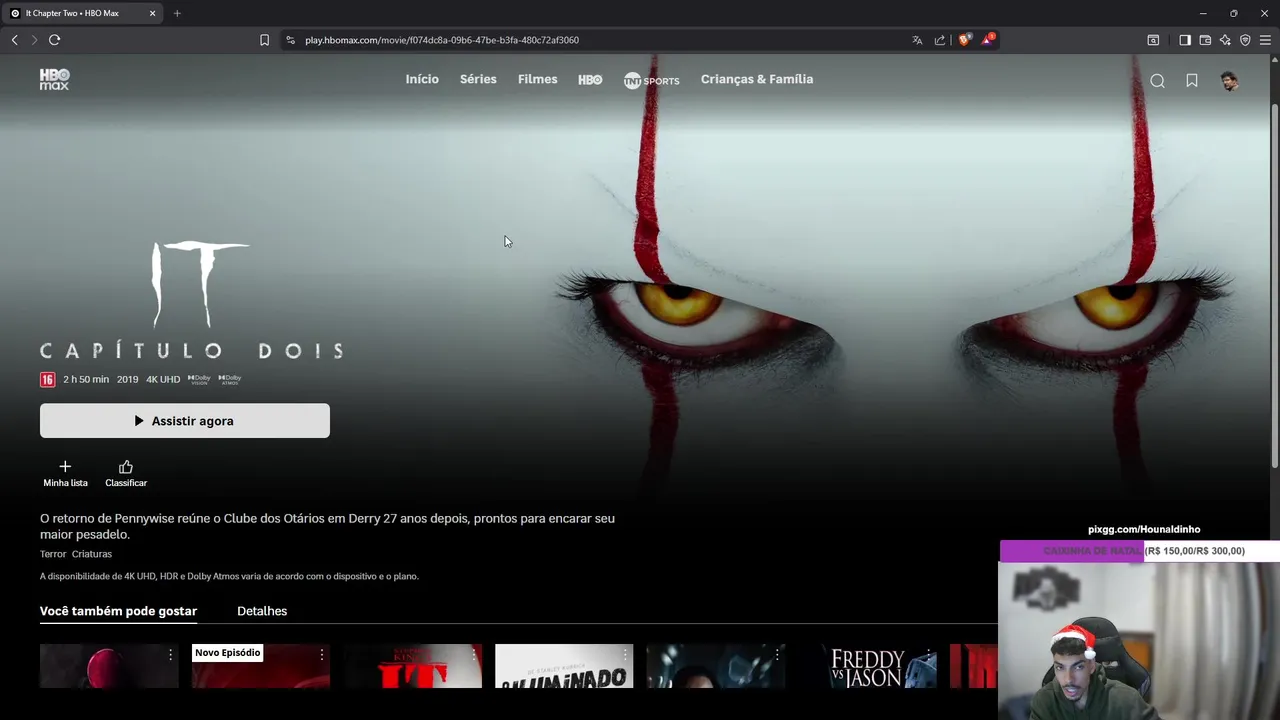This screenshot has width=1280, height=720.
Task: Open Brave Shields lion icon
Action: click(x=964, y=40)
